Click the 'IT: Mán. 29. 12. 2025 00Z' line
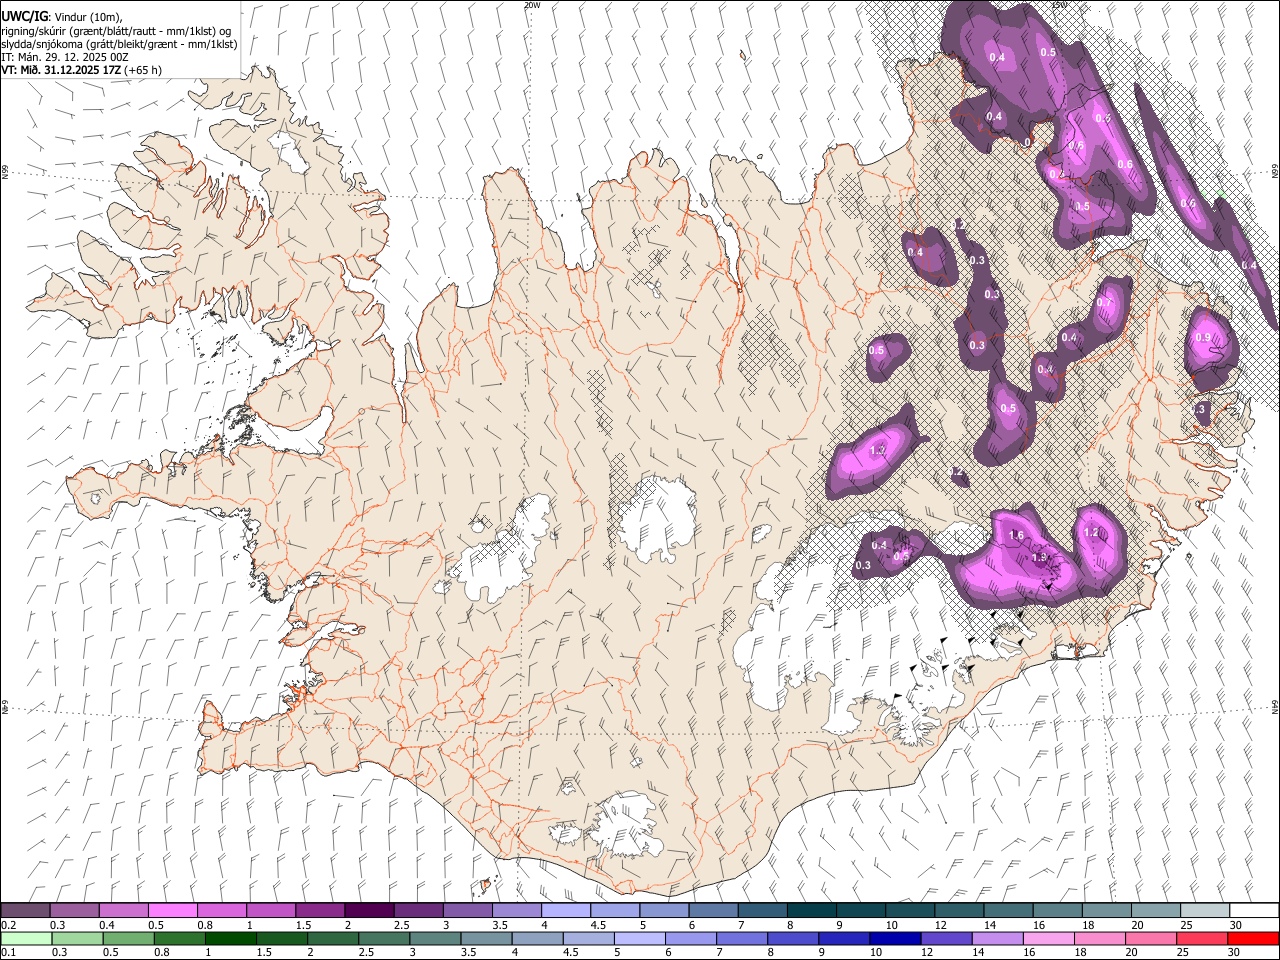Viewport: 1280px width, 960px height. coord(64,57)
